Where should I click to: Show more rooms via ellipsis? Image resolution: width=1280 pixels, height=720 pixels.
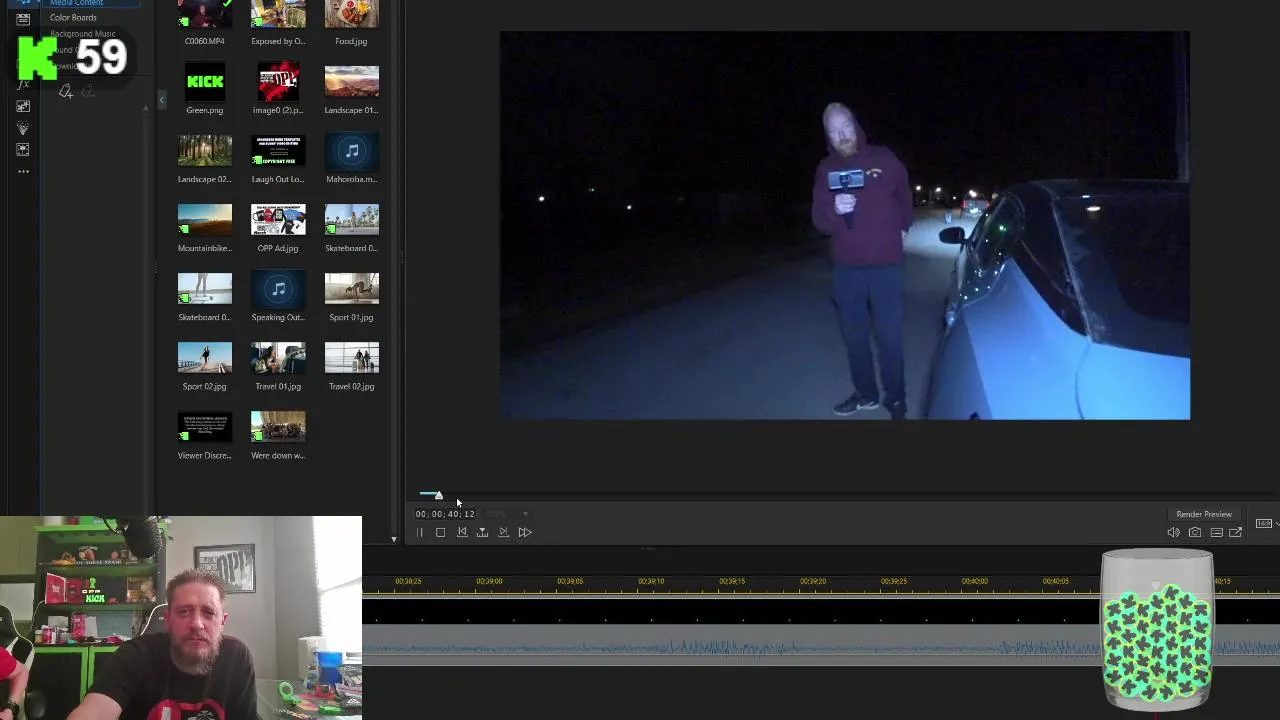pos(23,172)
